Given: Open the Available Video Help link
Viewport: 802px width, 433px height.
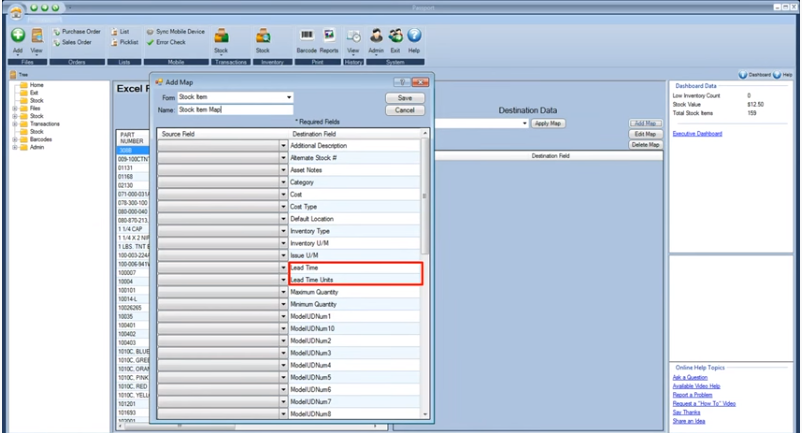Looking at the screenshot, I should click(x=696, y=386).
